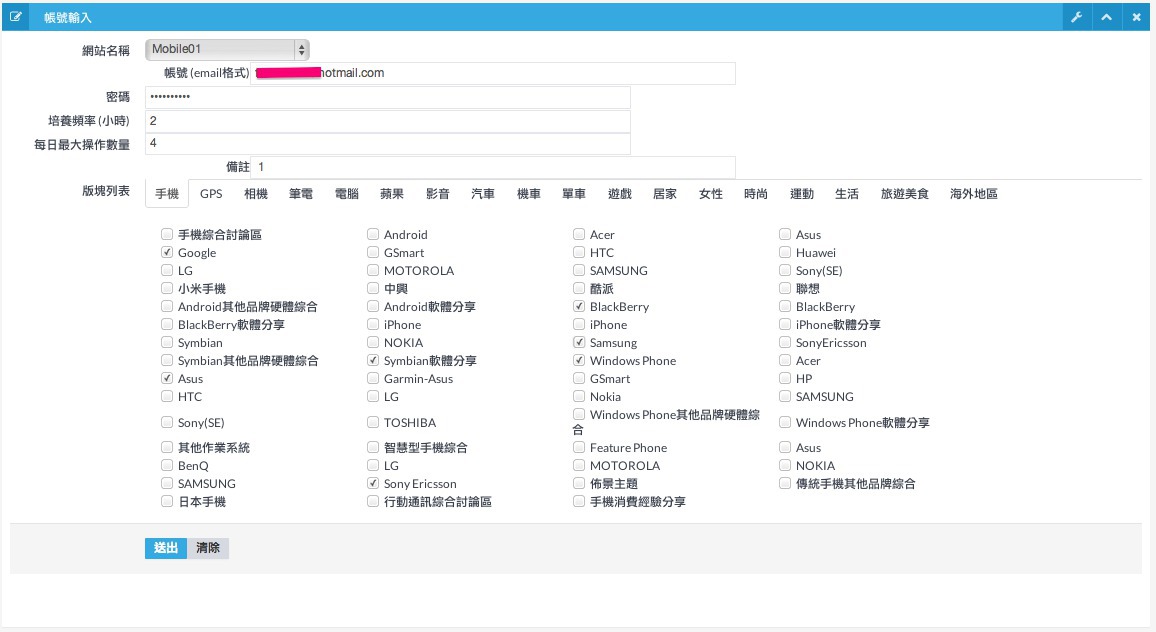The image size is (1156, 632).
Task: Close the panel with the X icon
Action: click(x=1136, y=17)
